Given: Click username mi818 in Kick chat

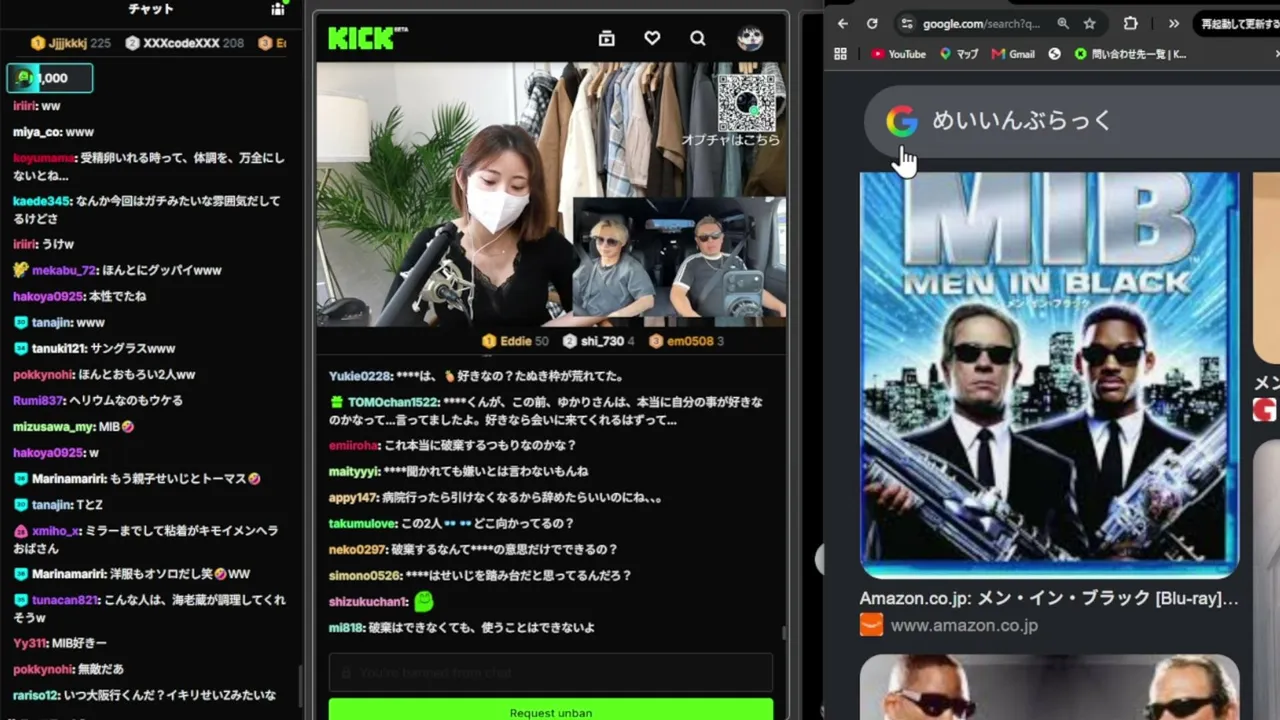Looking at the screenshot, I should point(346,628).
